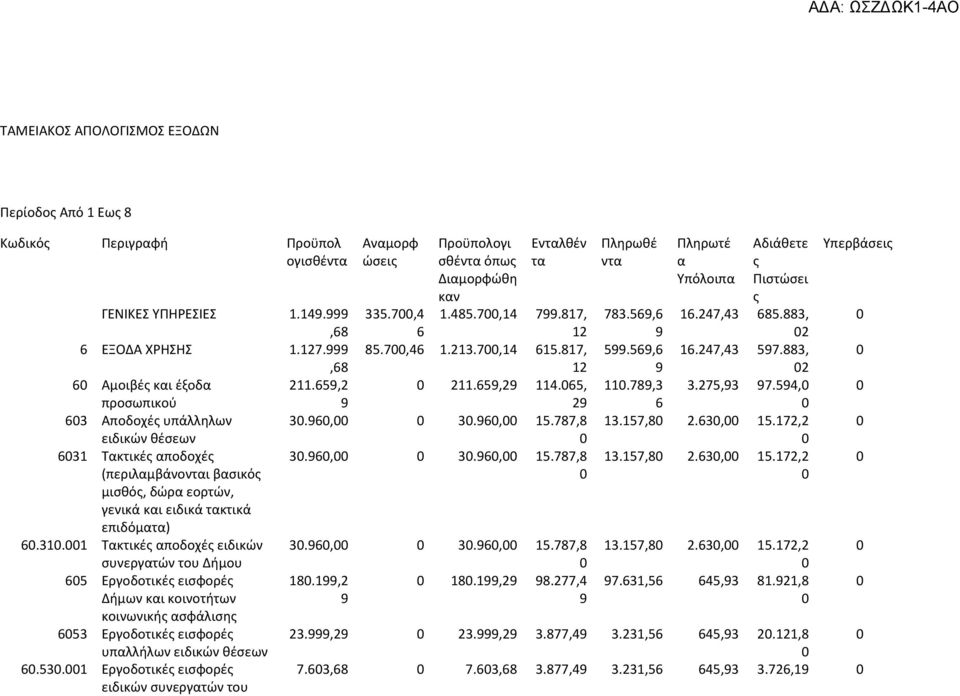Click the value 97.594,00
Viewport: 960px width, 696px height.
[x=782, y=394]
